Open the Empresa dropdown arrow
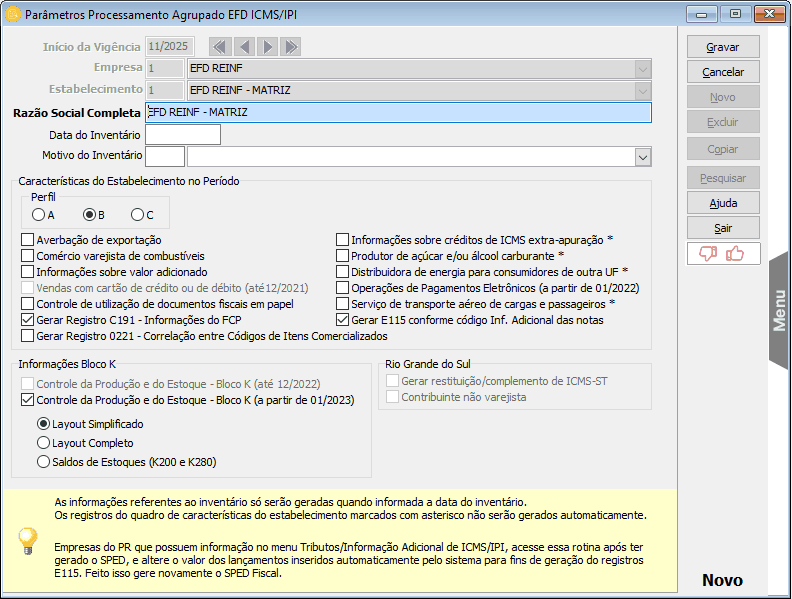Viewport: 792px width, 599px height. pos(642,69)
